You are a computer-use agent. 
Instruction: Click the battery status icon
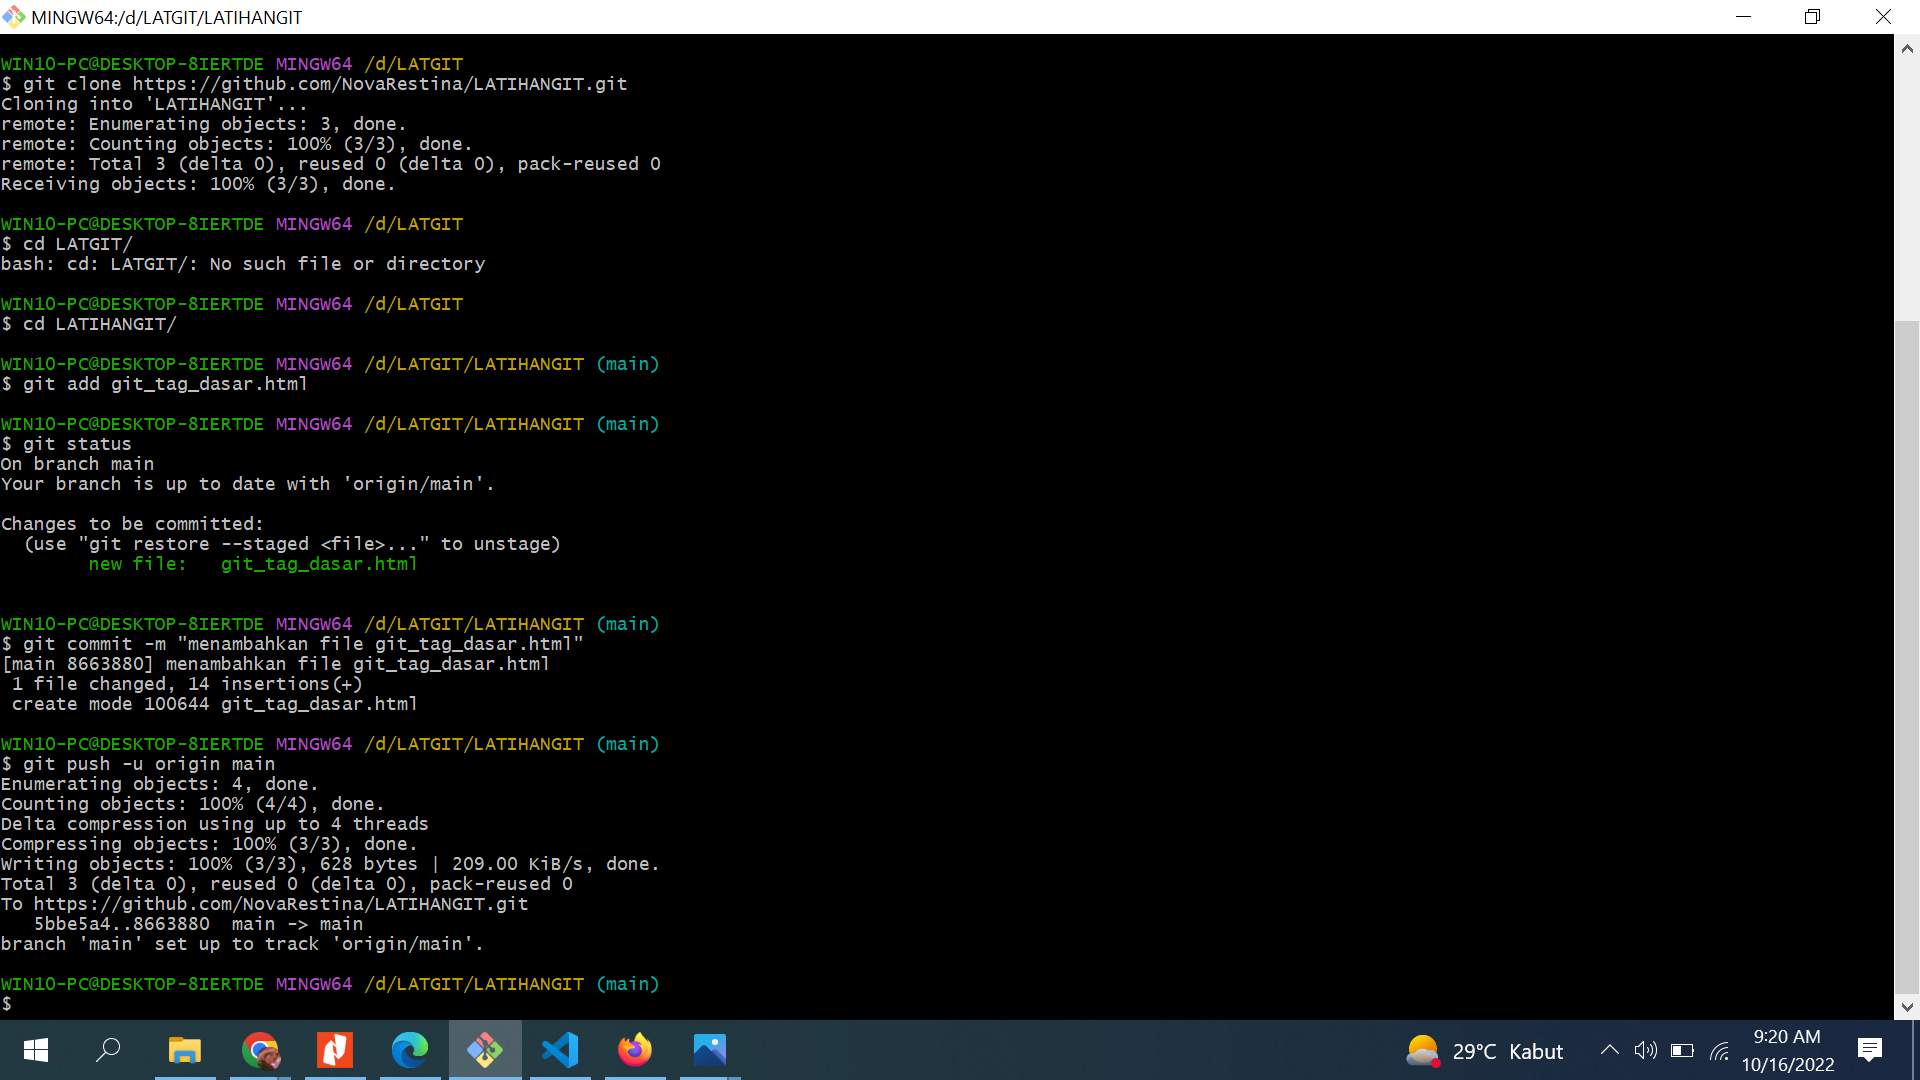pyautogui.click(x=1682, y=1050)
